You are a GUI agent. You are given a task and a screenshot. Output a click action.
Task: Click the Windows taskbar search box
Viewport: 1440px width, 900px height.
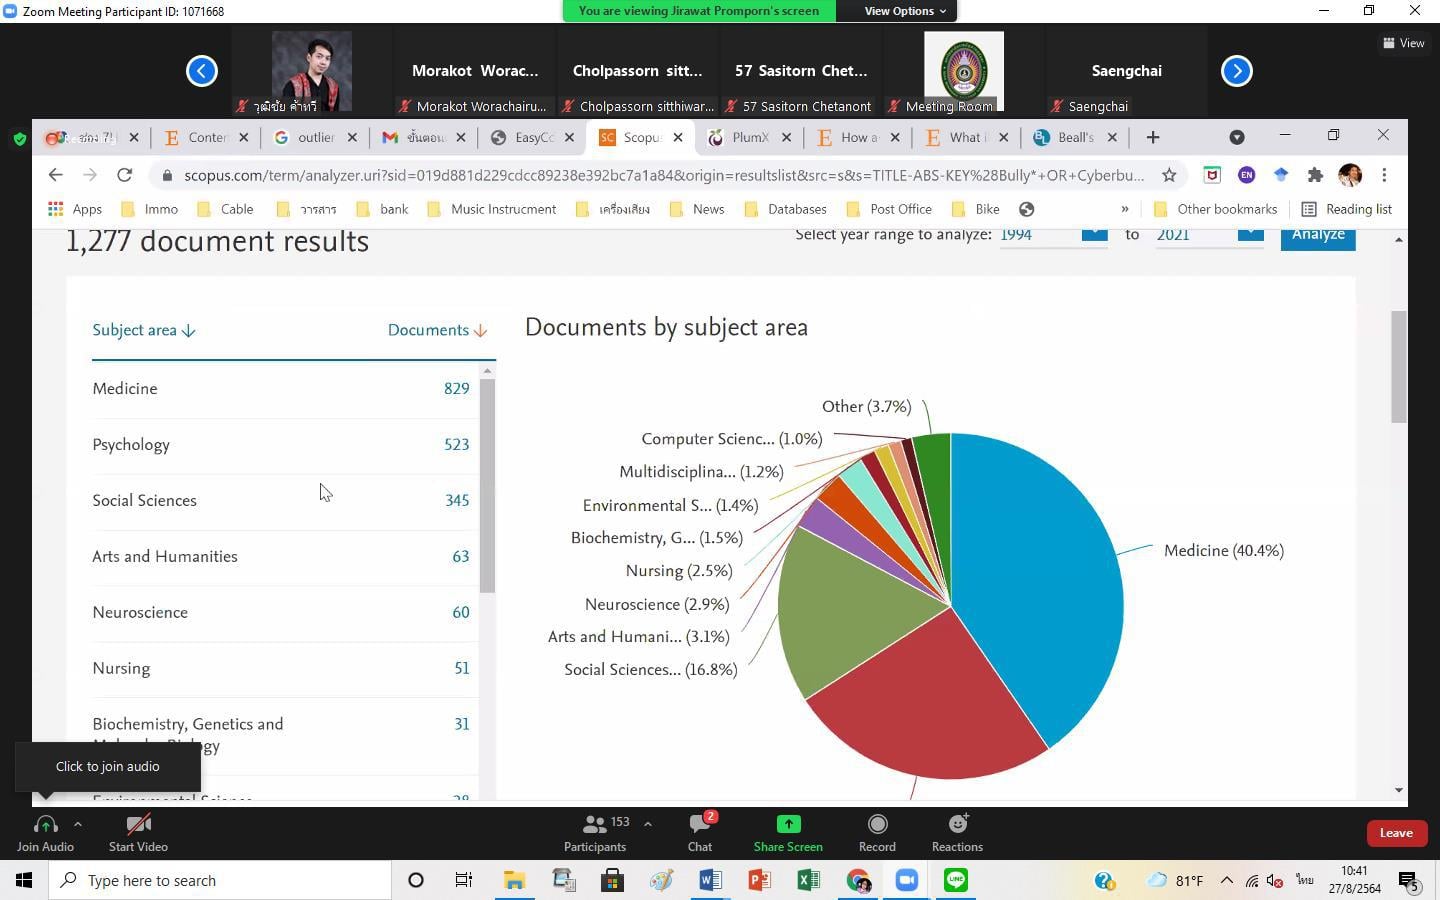pyautogui.click(x=220, y=880)
